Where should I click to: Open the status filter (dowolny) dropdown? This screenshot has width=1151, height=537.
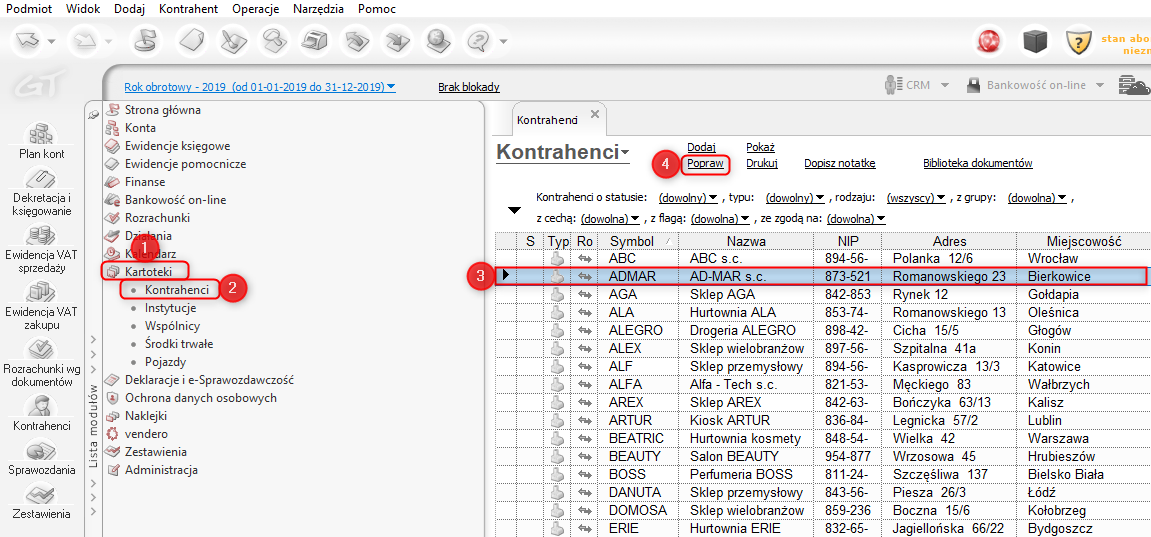tap(688, 198)
